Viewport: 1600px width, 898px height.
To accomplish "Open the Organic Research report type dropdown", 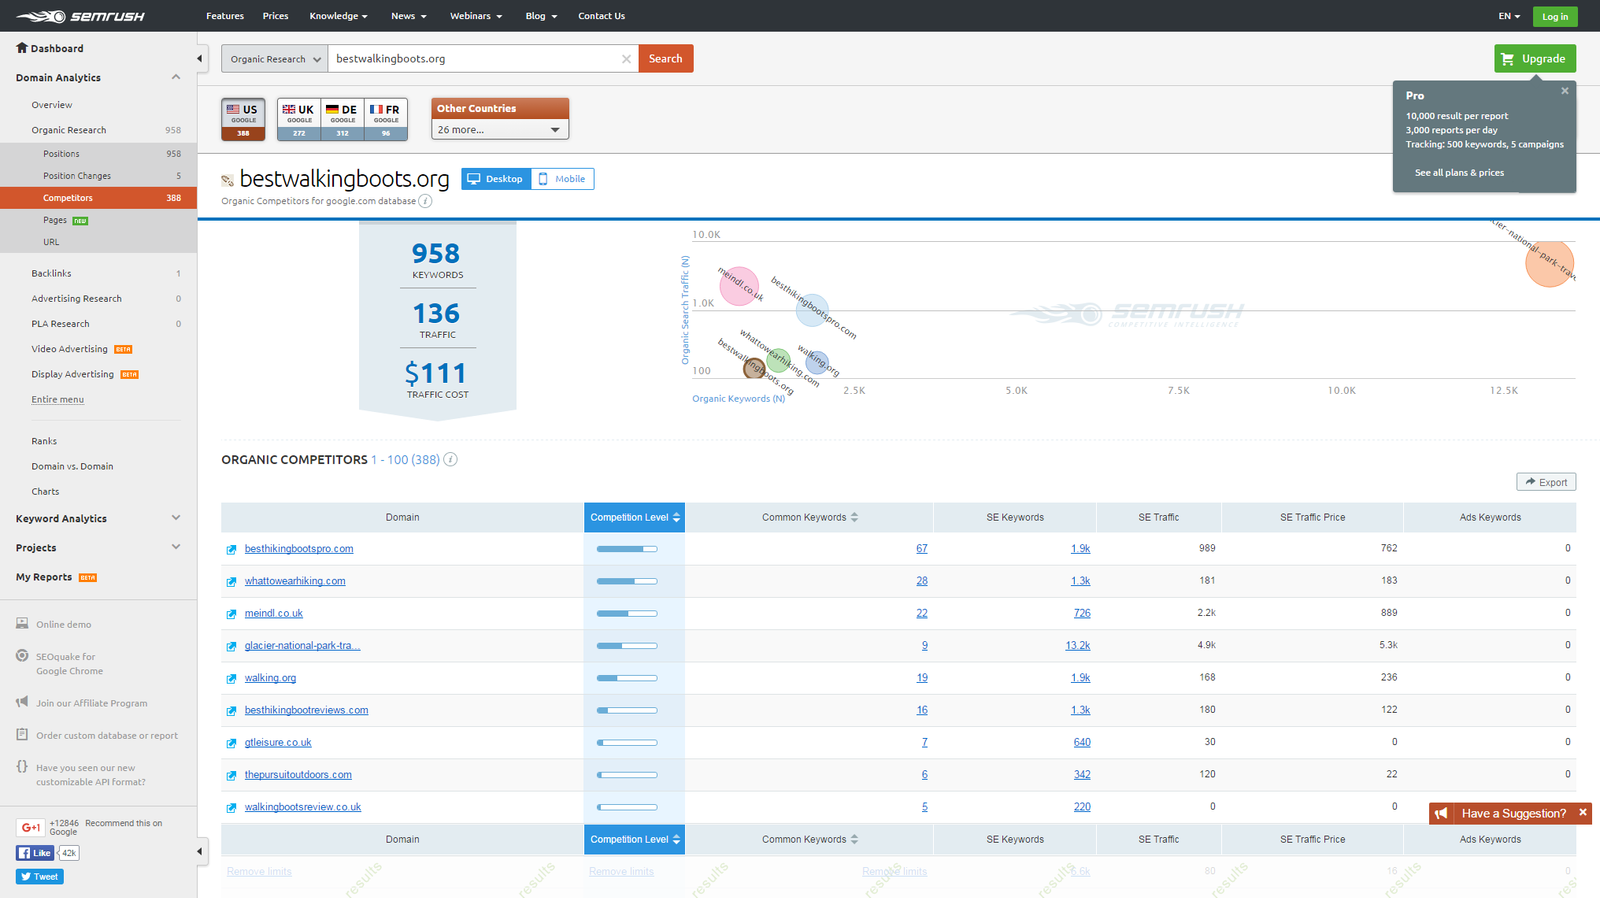I will (x=274, y=59).
